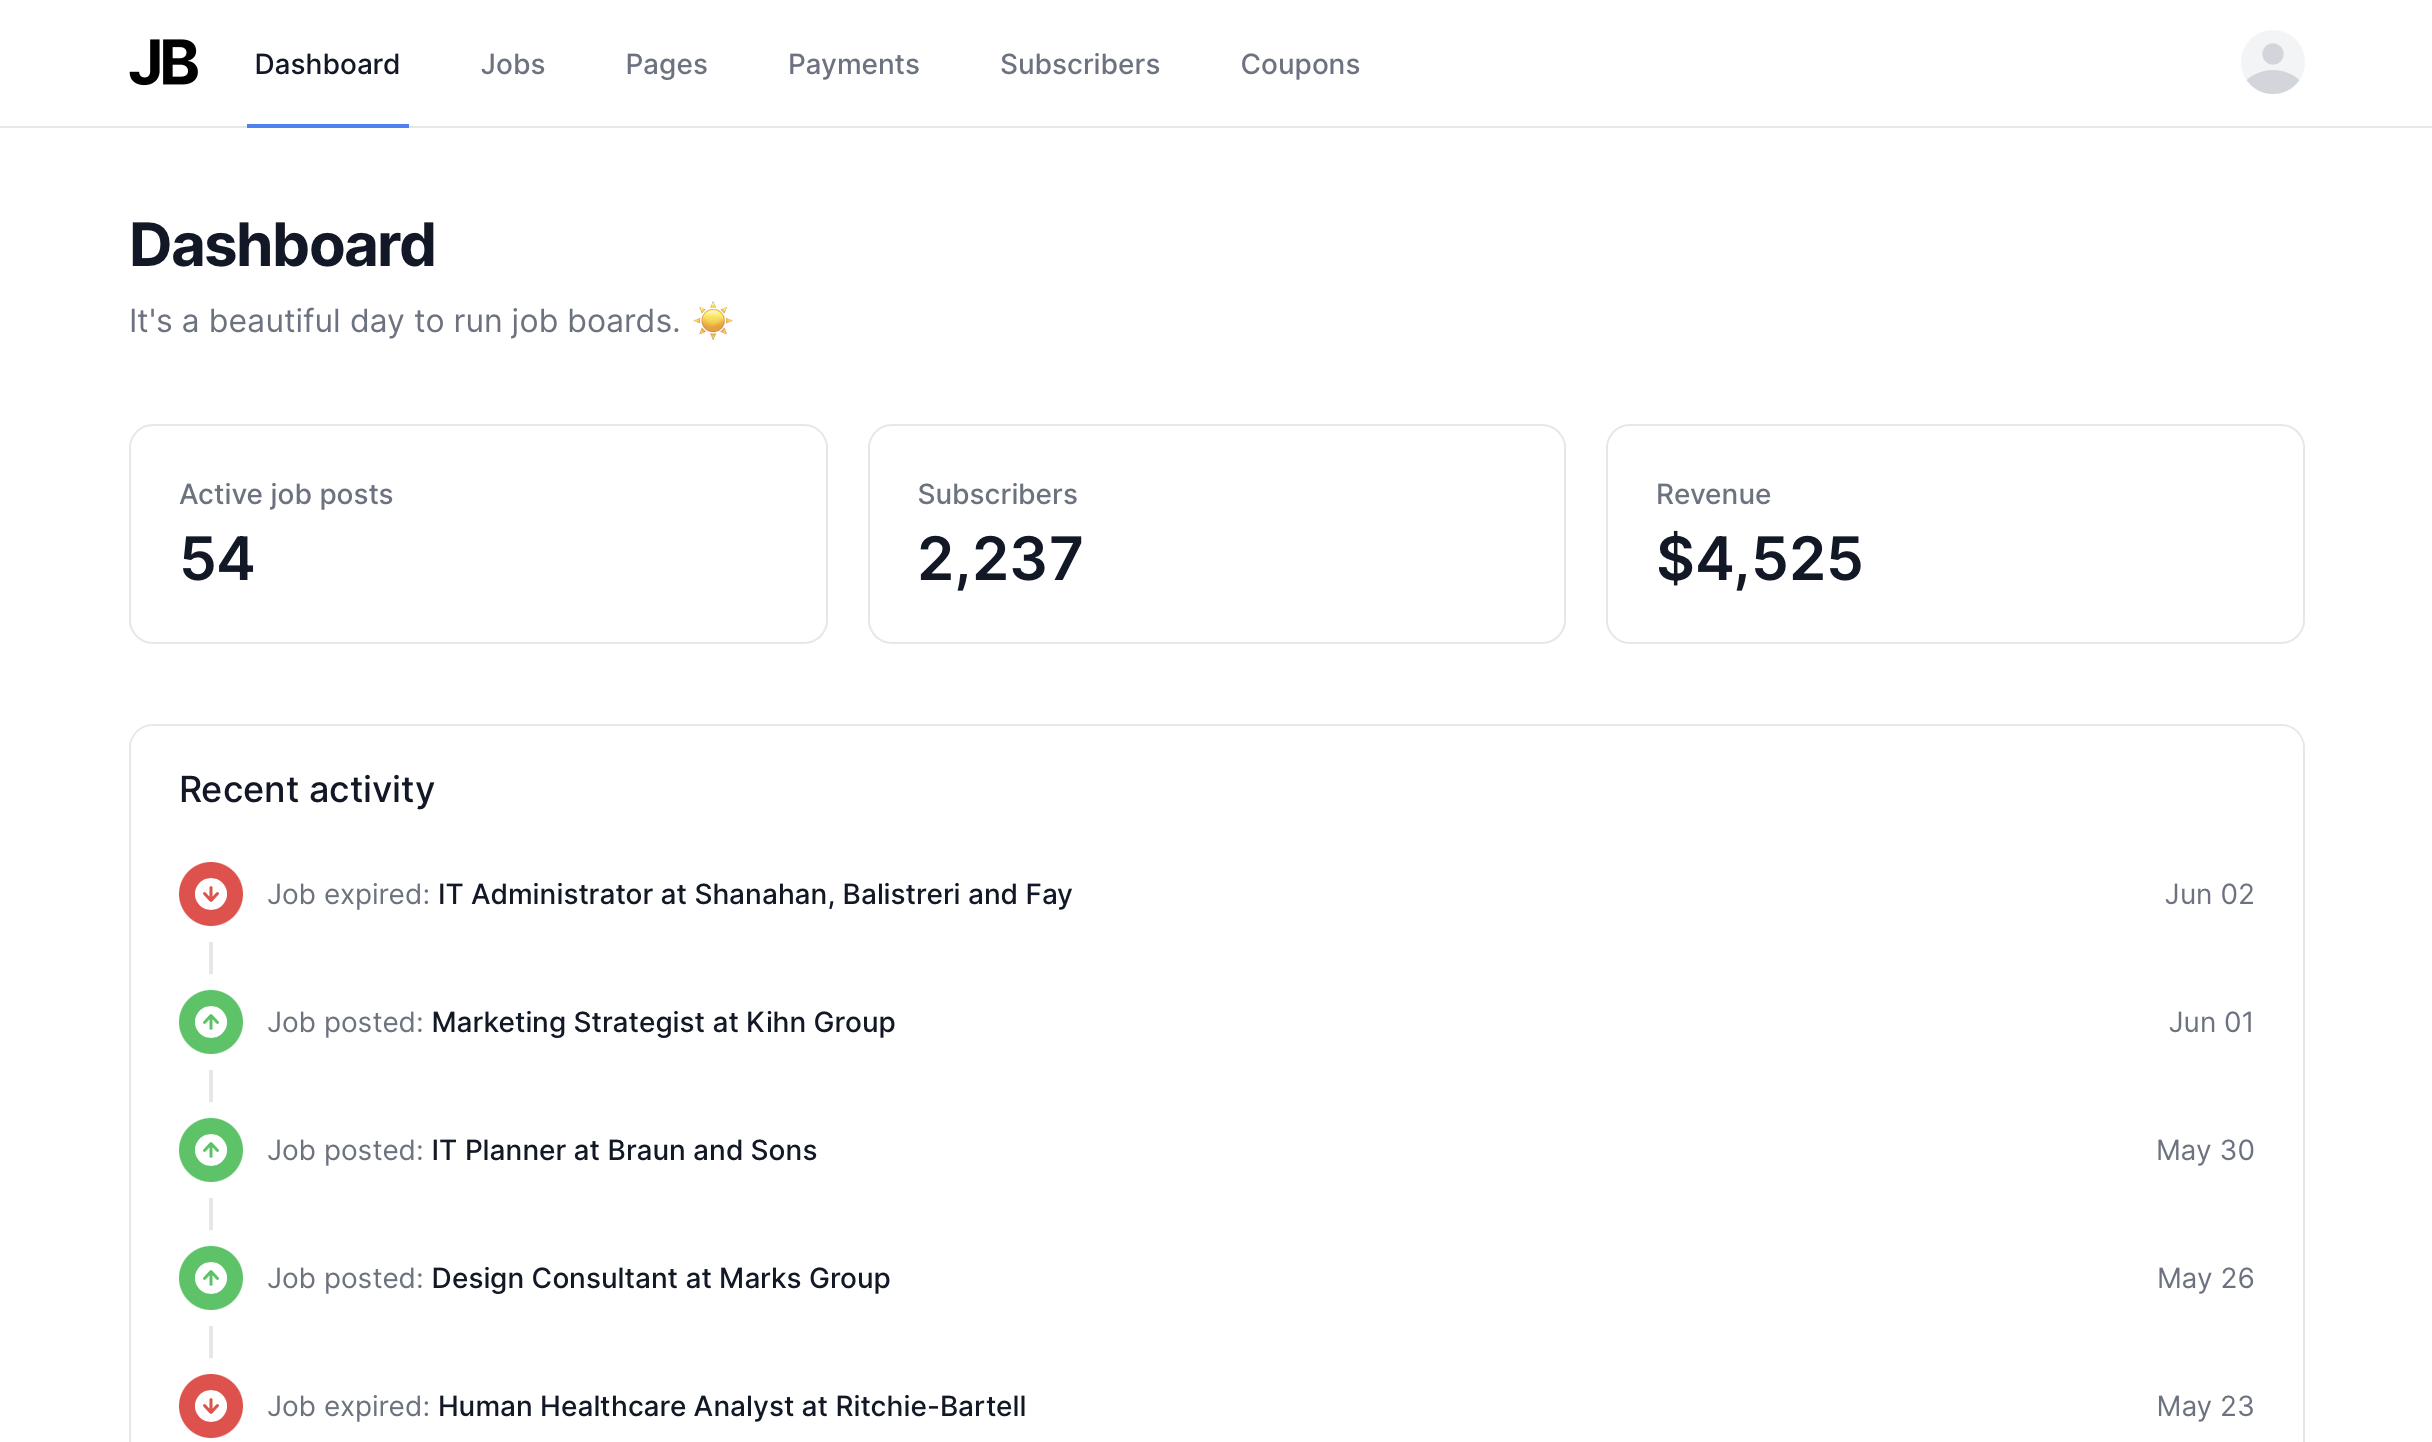Open the Coupons menu item
The height and width of the screenshot is (1442, 2432).
[1299, 64]
